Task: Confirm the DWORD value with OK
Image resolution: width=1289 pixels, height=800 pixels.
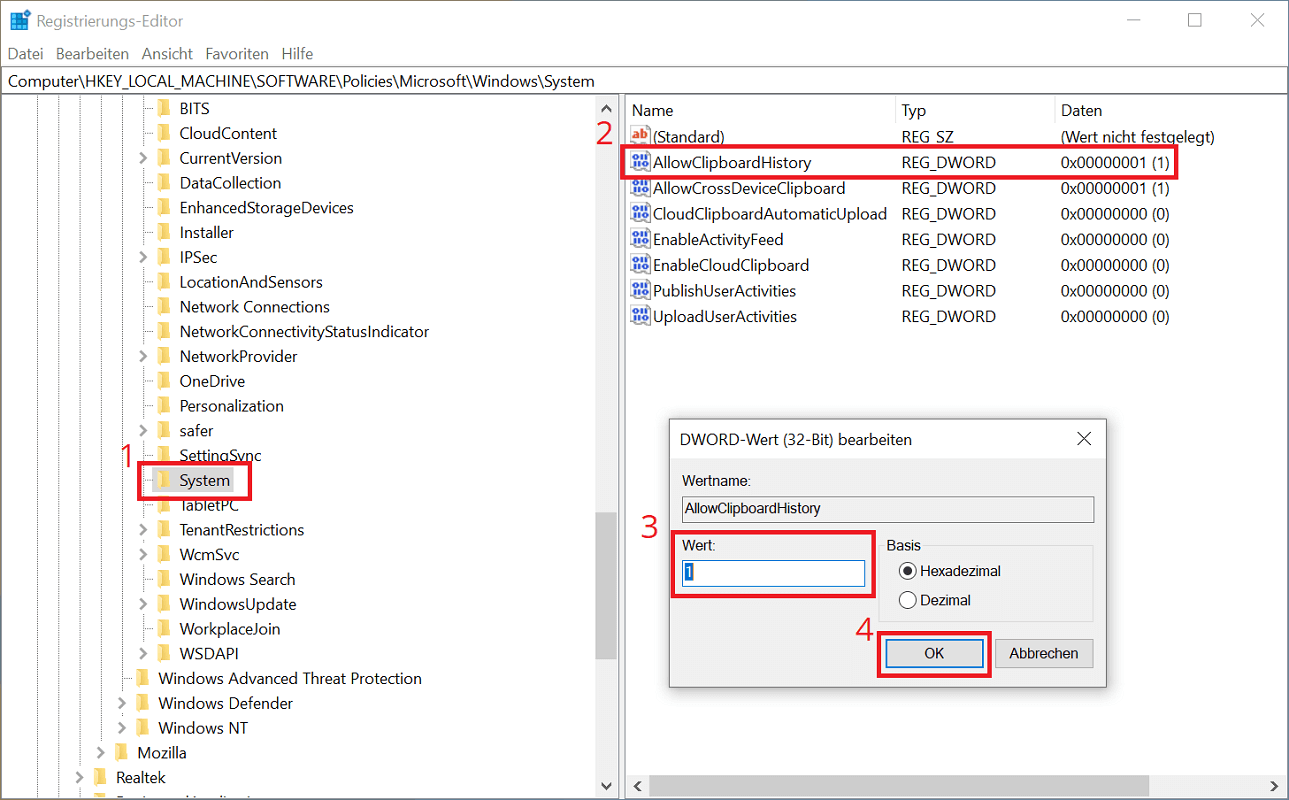Action: [934, 653]
